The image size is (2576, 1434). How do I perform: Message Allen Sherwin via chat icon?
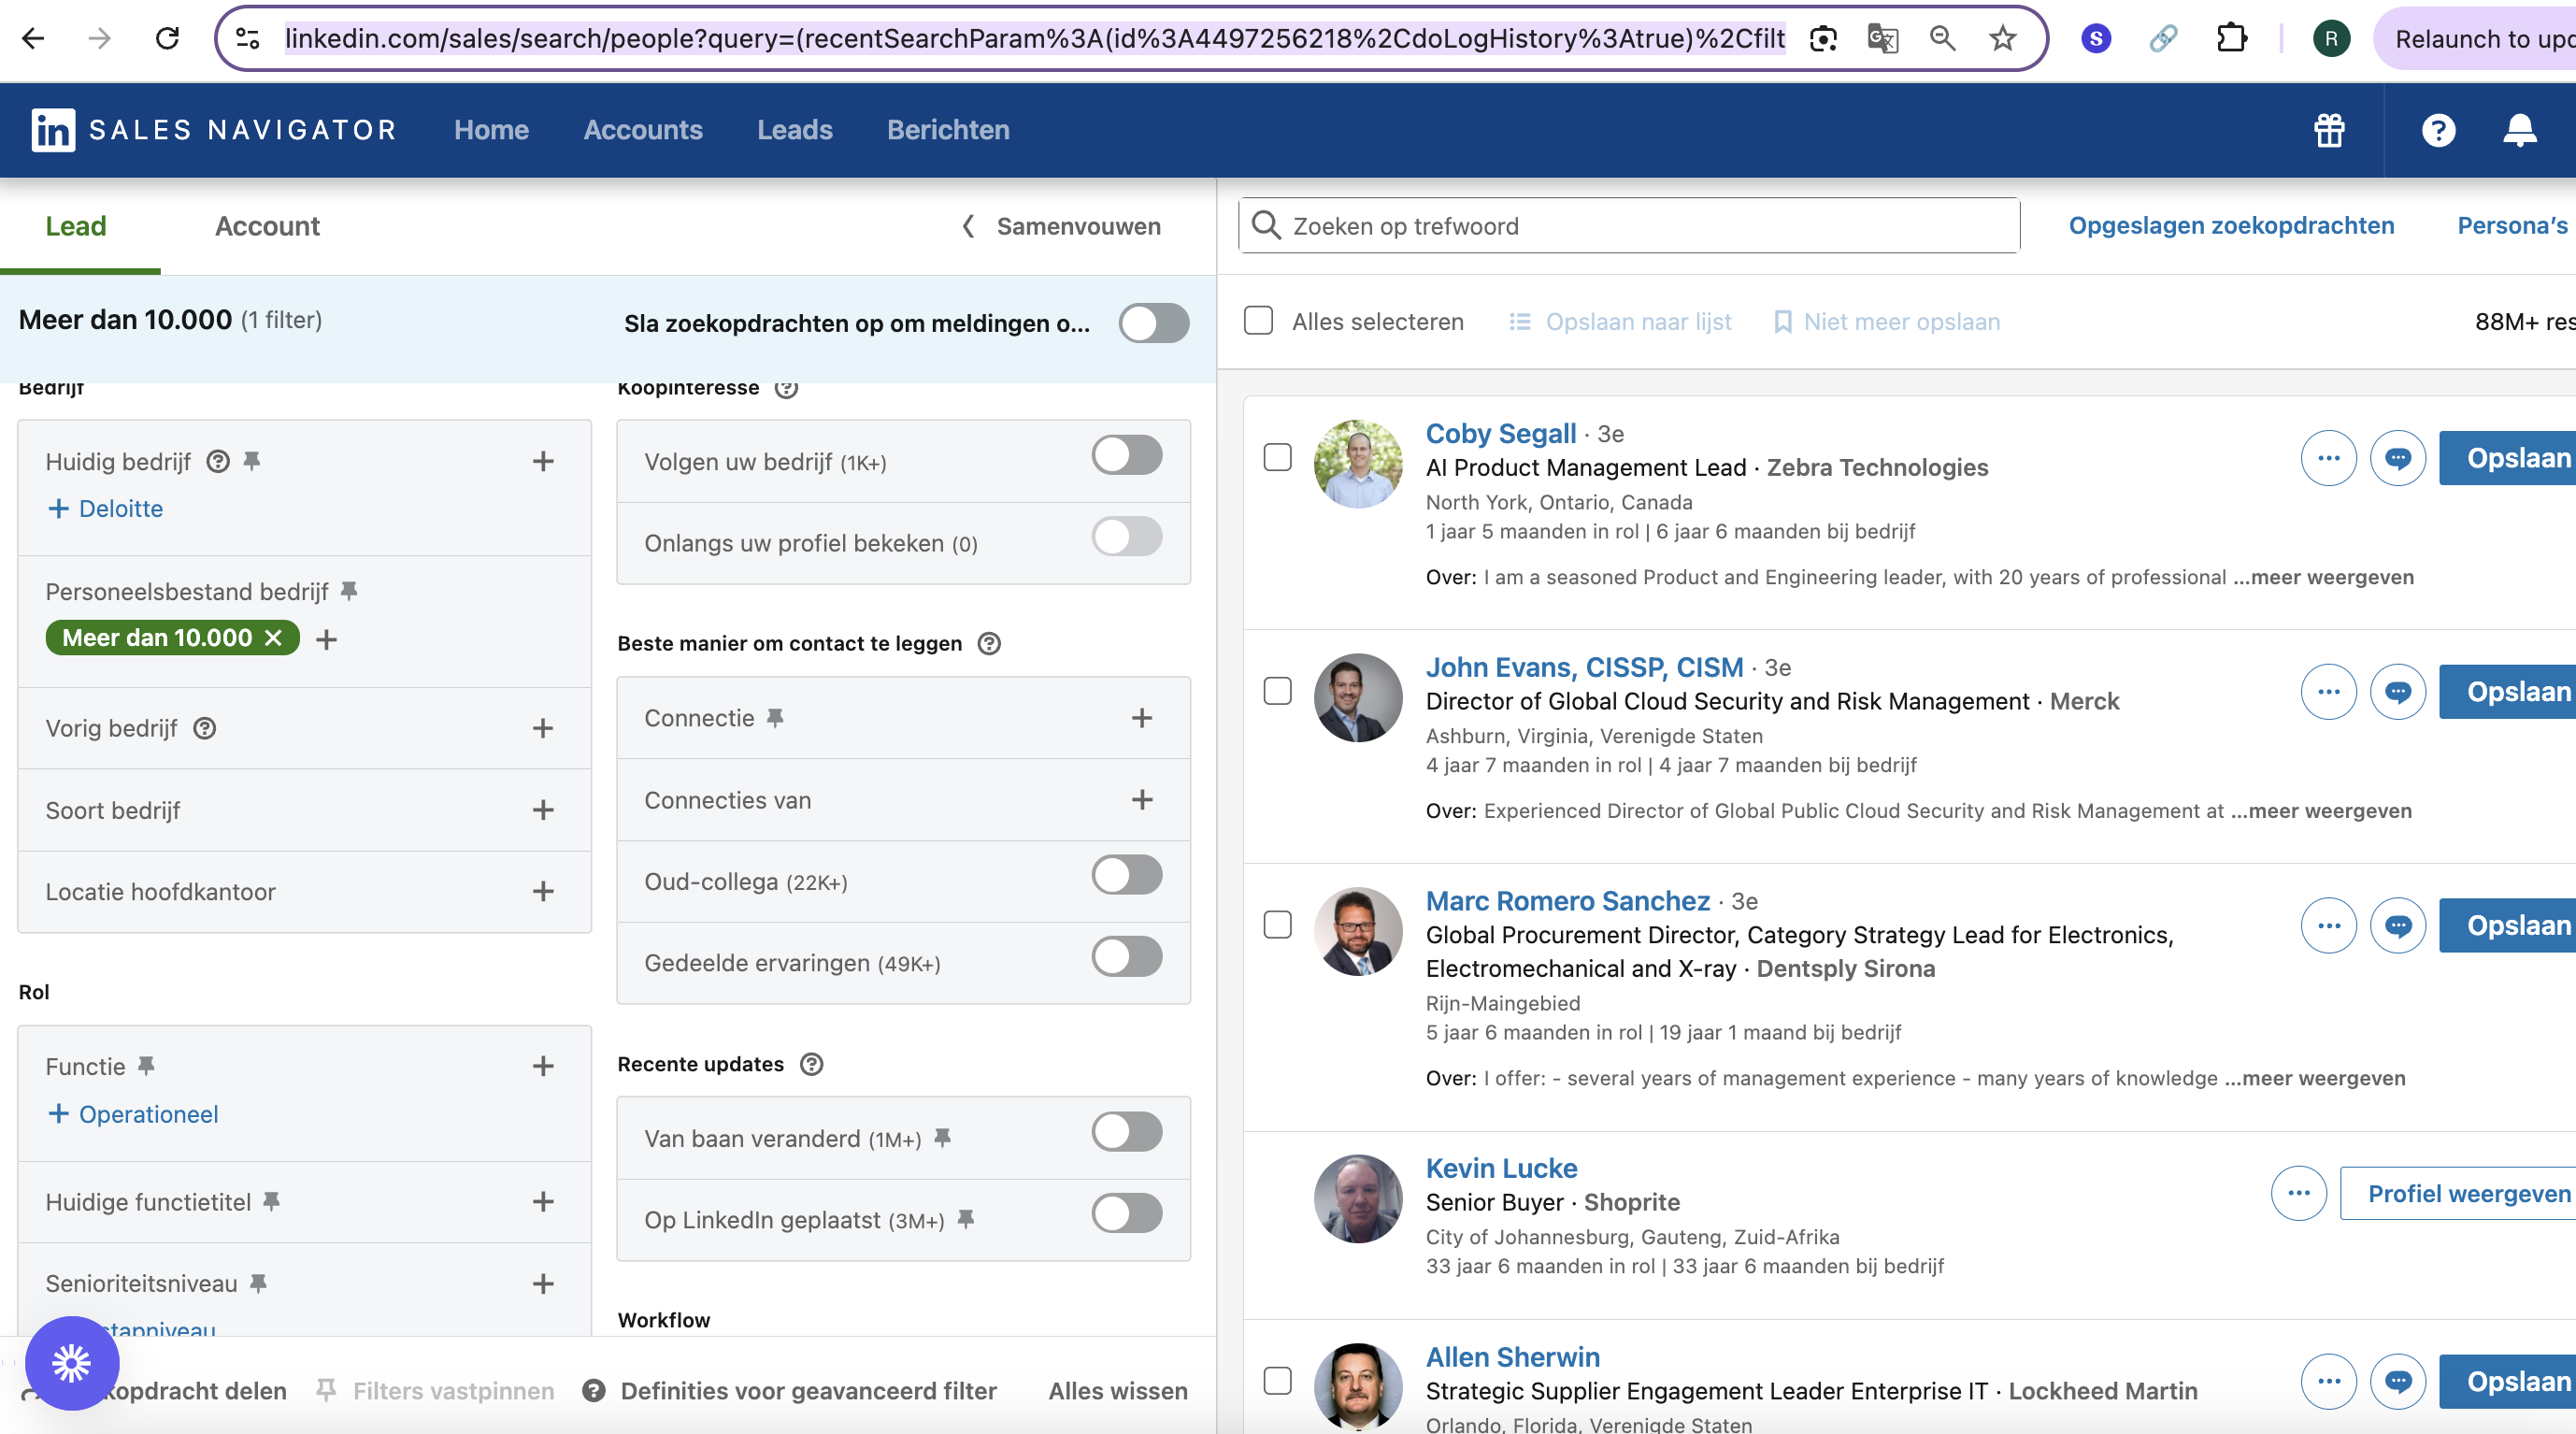tap(2397, 1381)
